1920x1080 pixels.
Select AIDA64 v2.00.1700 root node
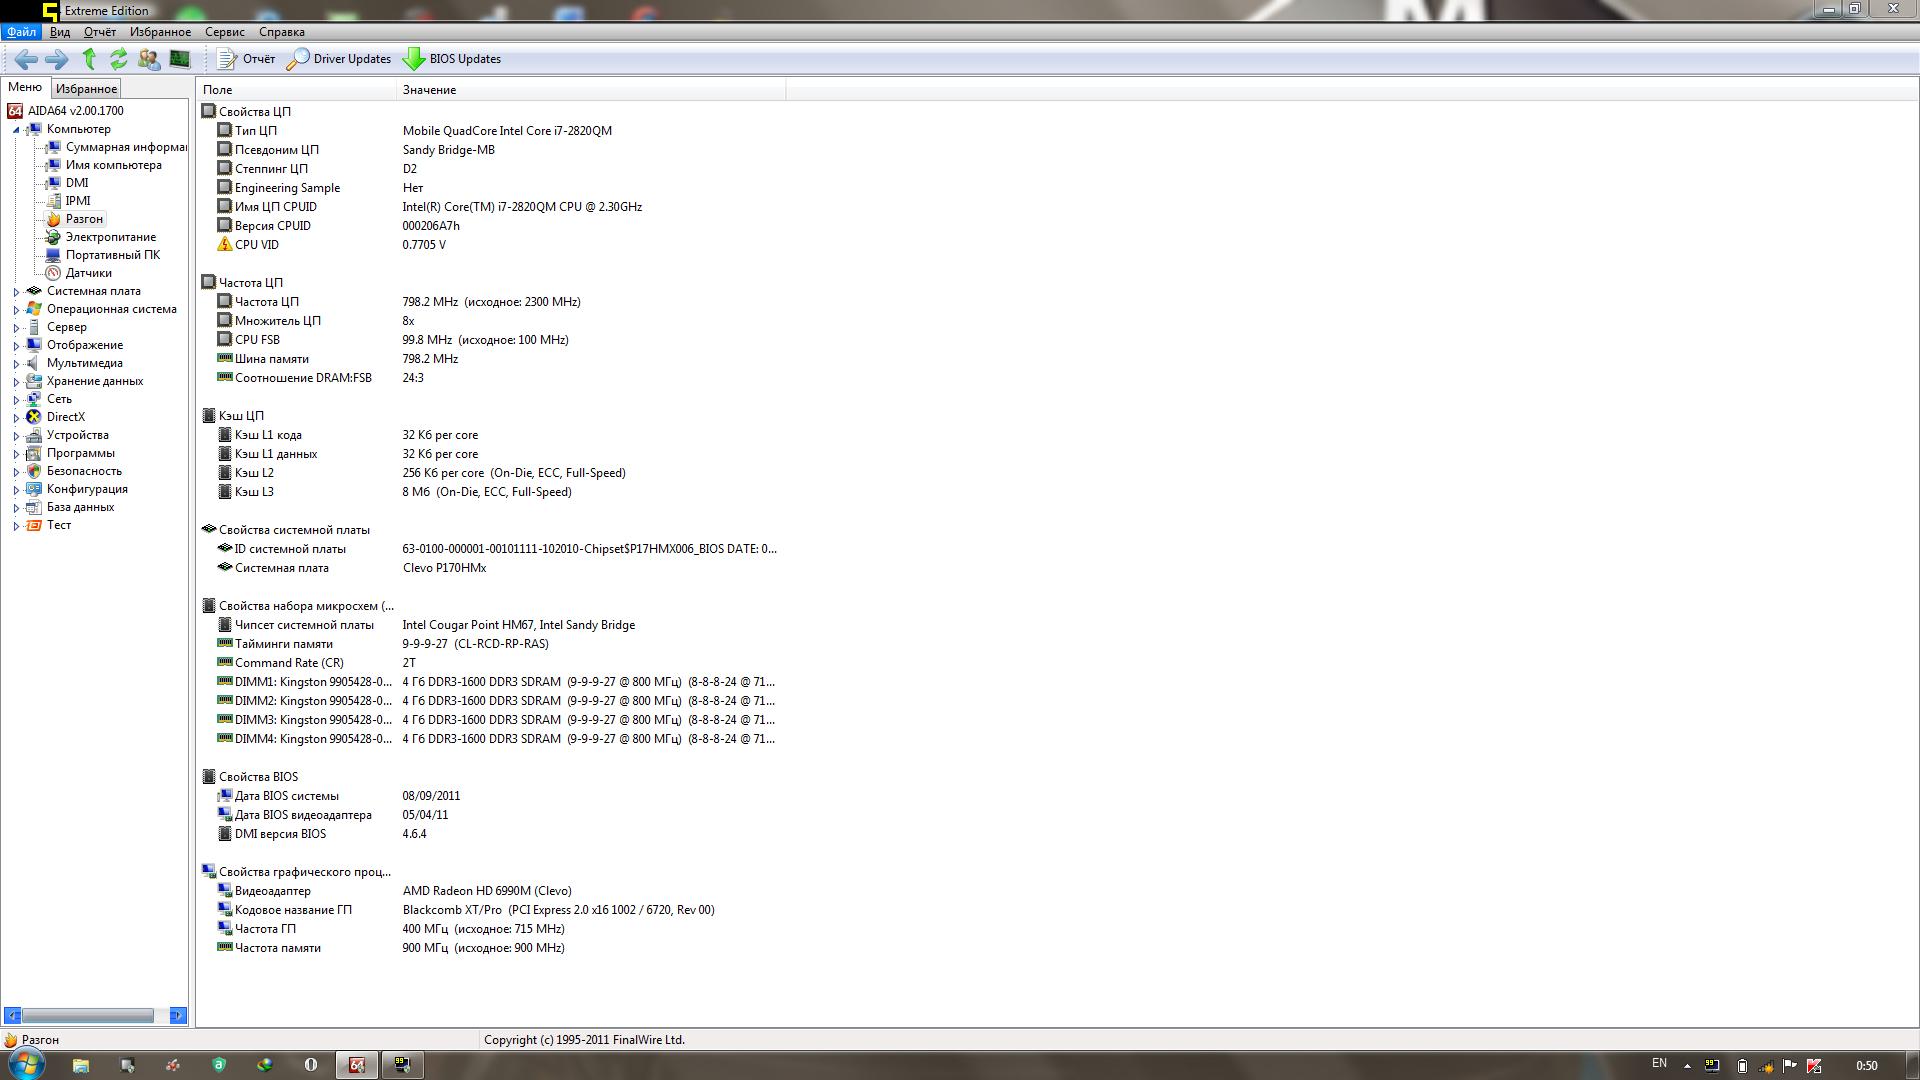(x=76, y=111)
